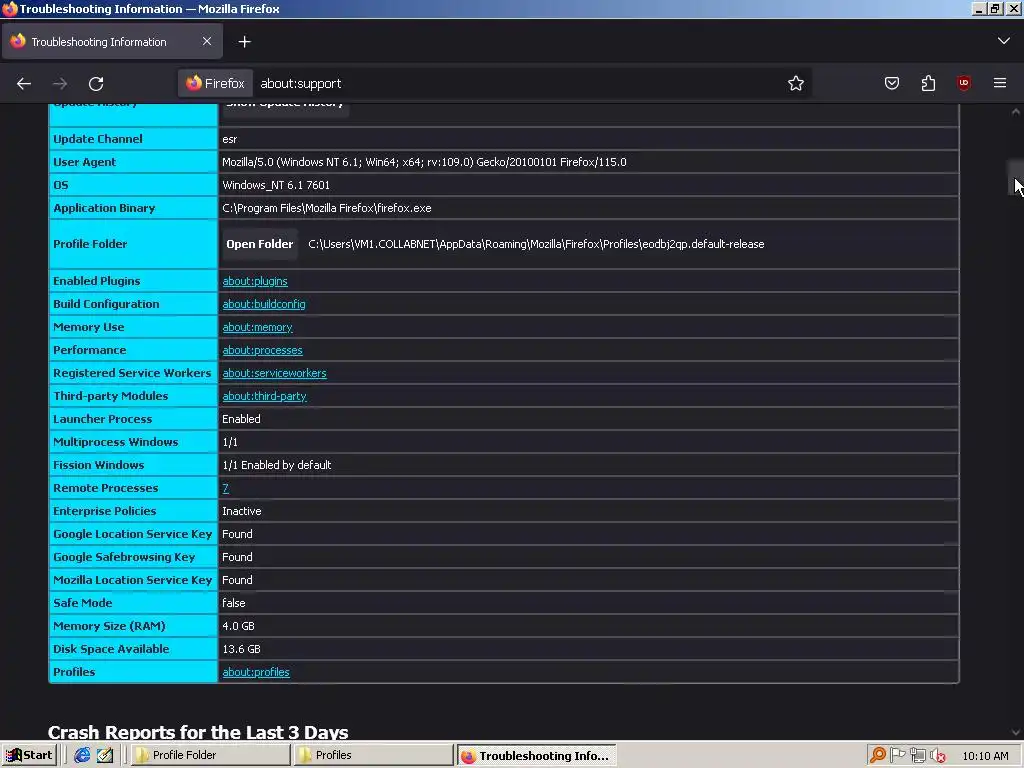Viewport: 1024px width, 768px height.
Task: Open the about:buildconfig link
Action: pyautogui.click(x=264, y=304)
